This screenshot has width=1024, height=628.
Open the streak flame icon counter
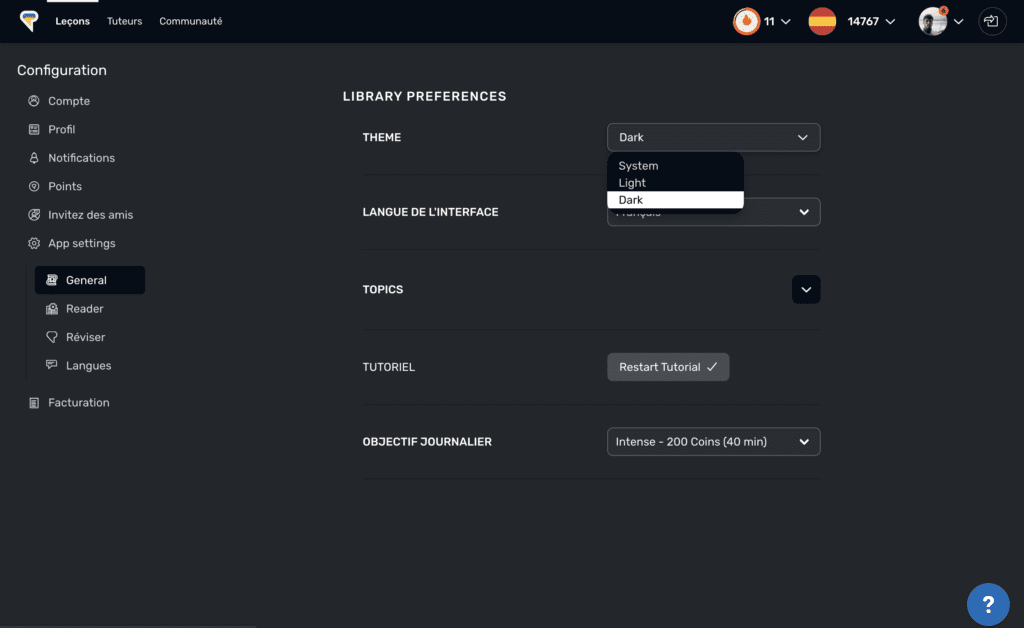coord(746,21)
